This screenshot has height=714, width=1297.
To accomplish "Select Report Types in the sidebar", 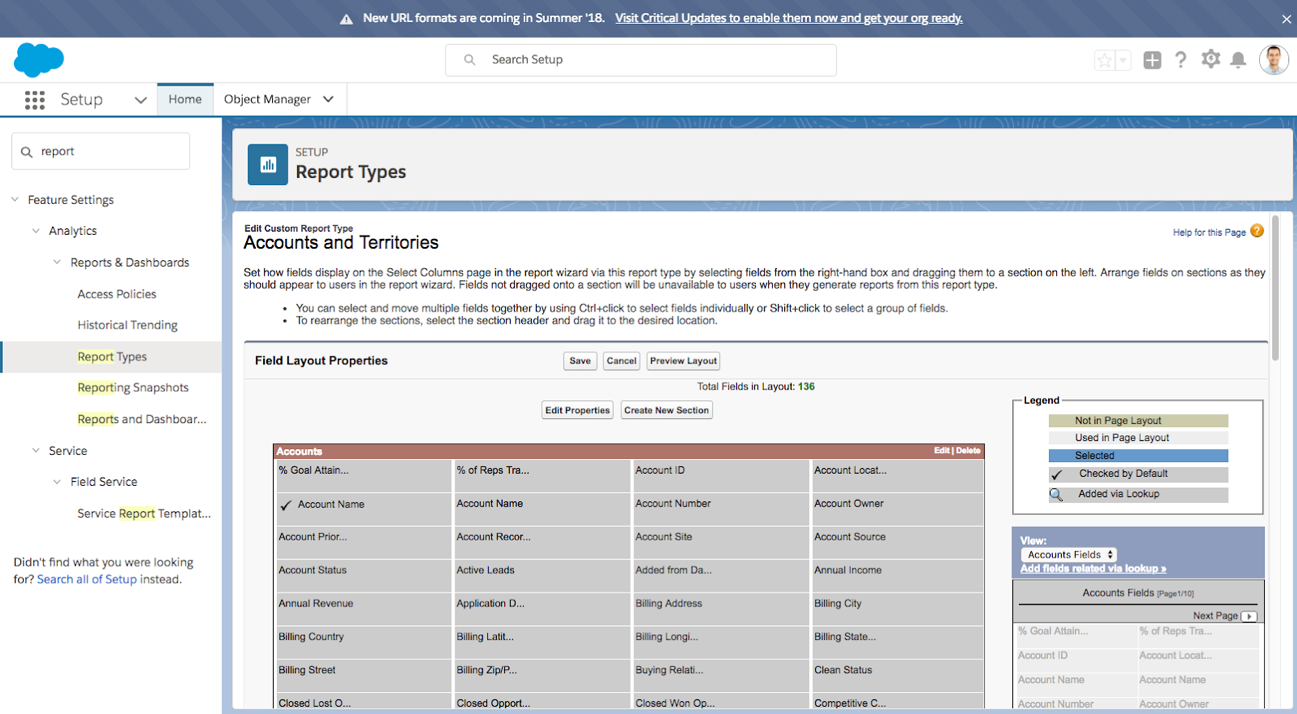I will 112,357.
